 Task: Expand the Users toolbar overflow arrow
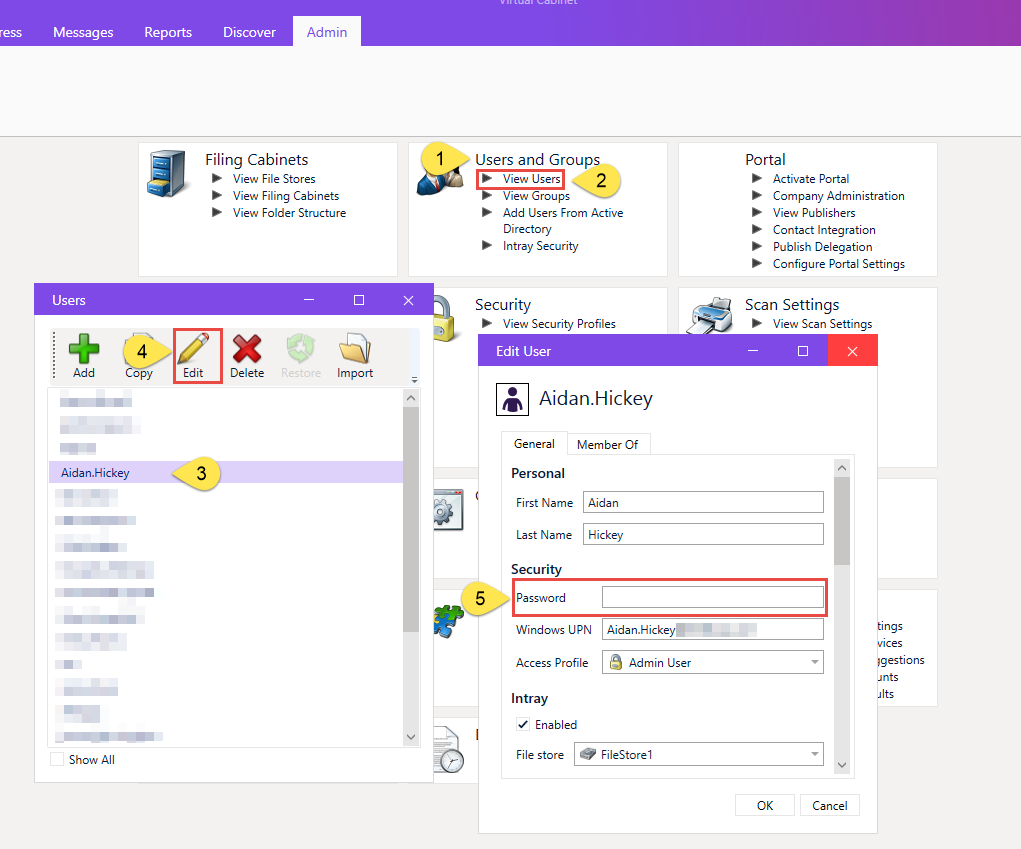click(415, 379)
